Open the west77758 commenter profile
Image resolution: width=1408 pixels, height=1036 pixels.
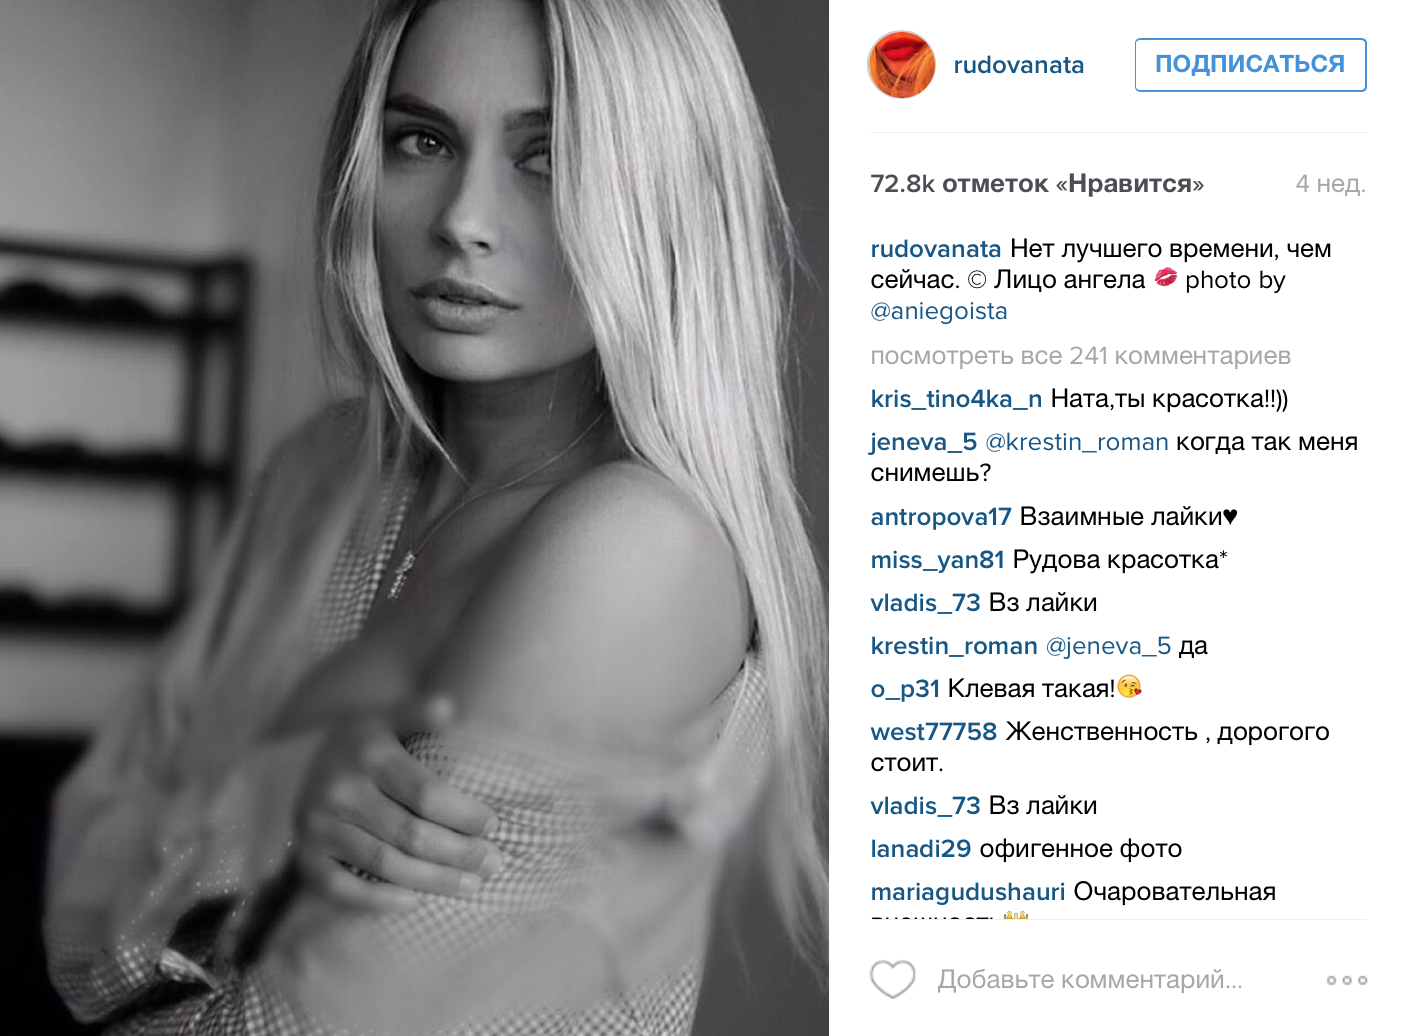(x=933, y=732)
